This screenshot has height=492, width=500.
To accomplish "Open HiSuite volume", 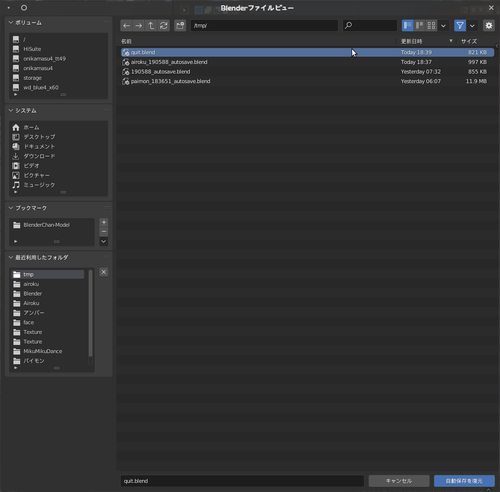I will coord(58,49).
